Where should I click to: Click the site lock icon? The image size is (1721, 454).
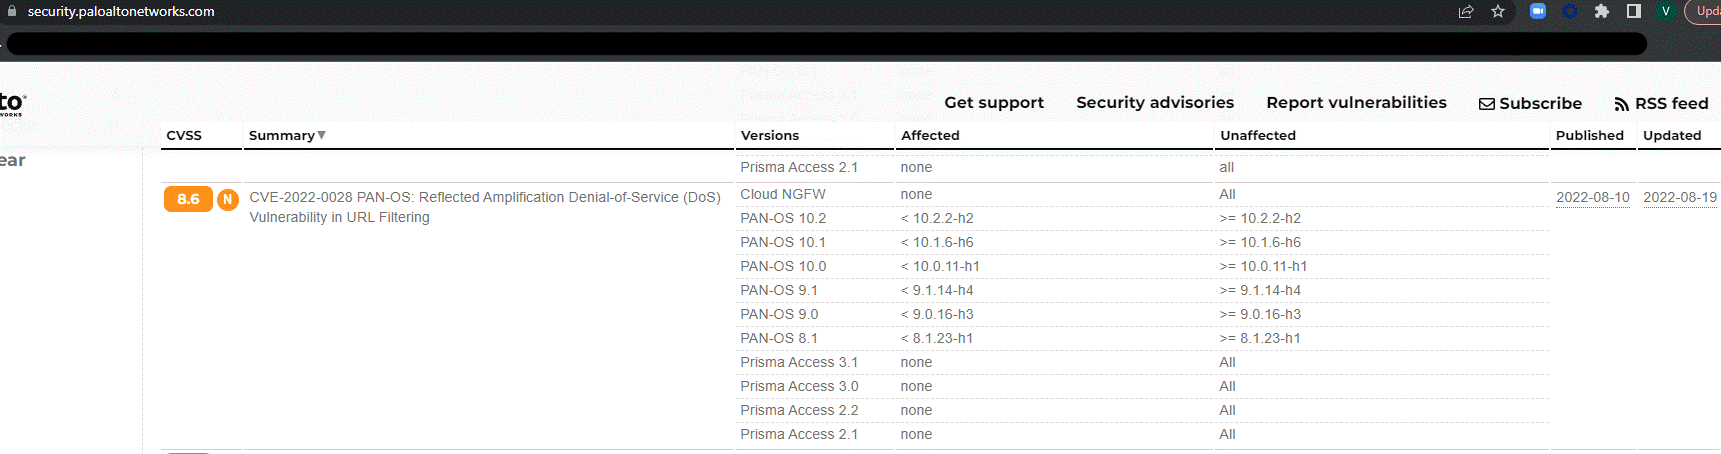click(x=12, y=11)
